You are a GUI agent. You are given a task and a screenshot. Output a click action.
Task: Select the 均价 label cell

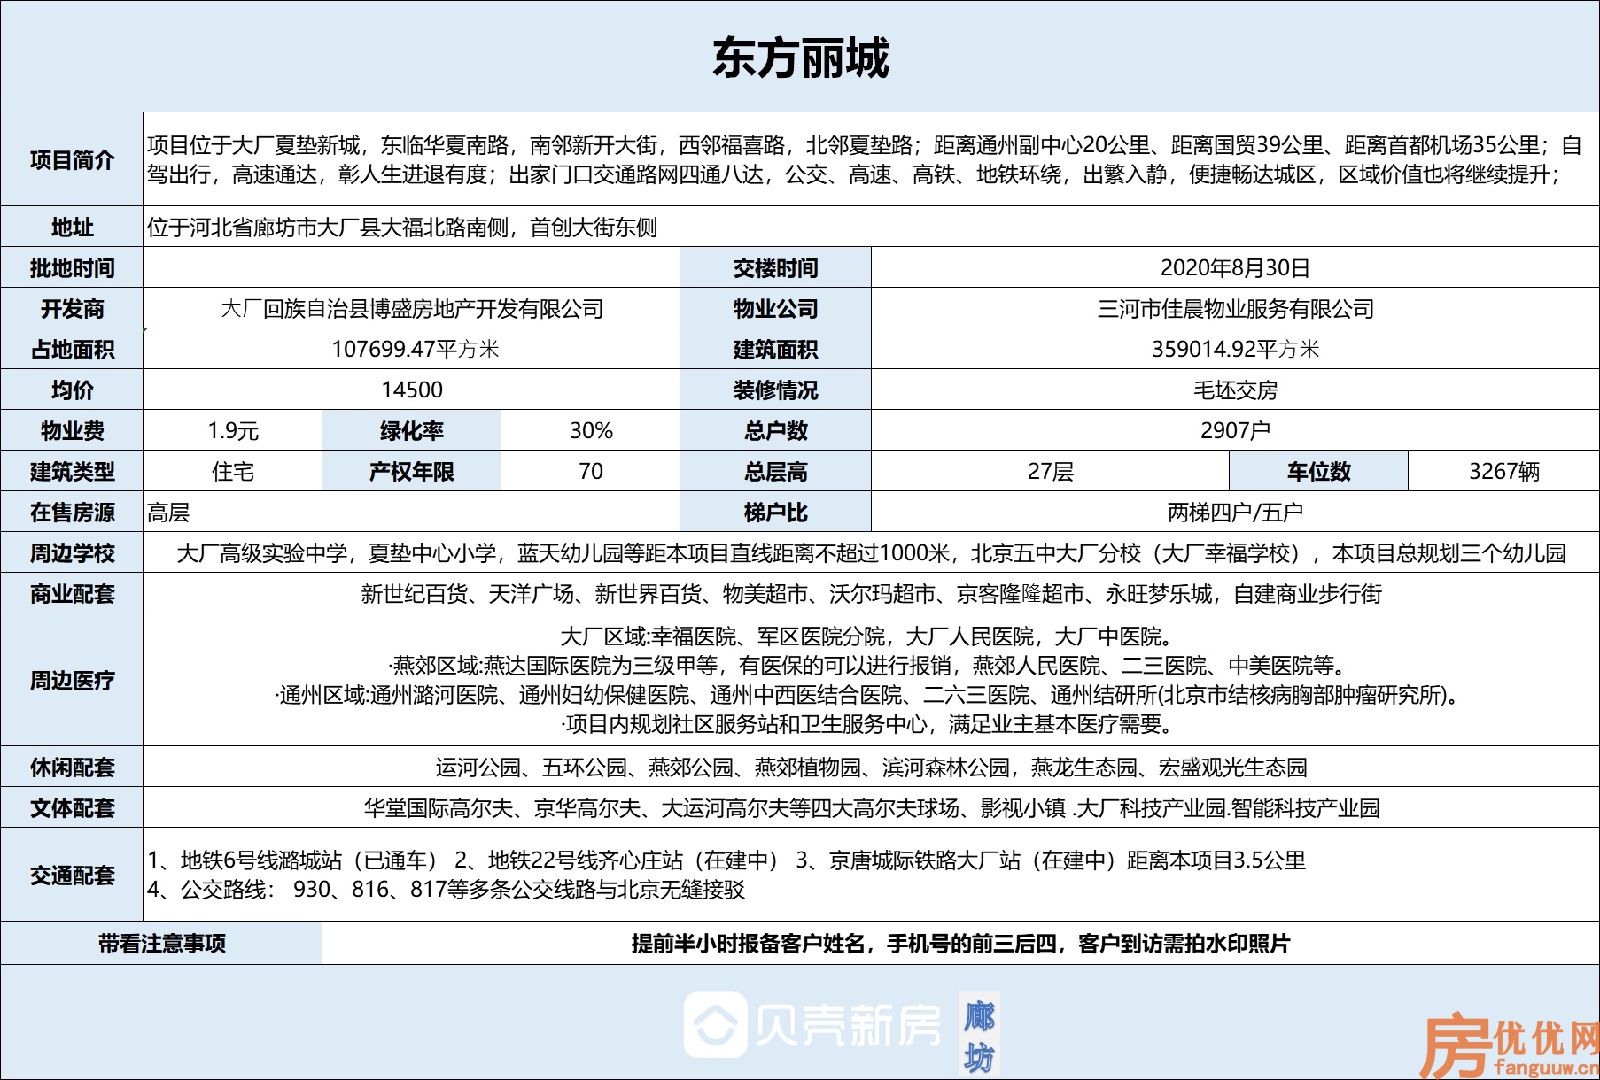(72, 390)
